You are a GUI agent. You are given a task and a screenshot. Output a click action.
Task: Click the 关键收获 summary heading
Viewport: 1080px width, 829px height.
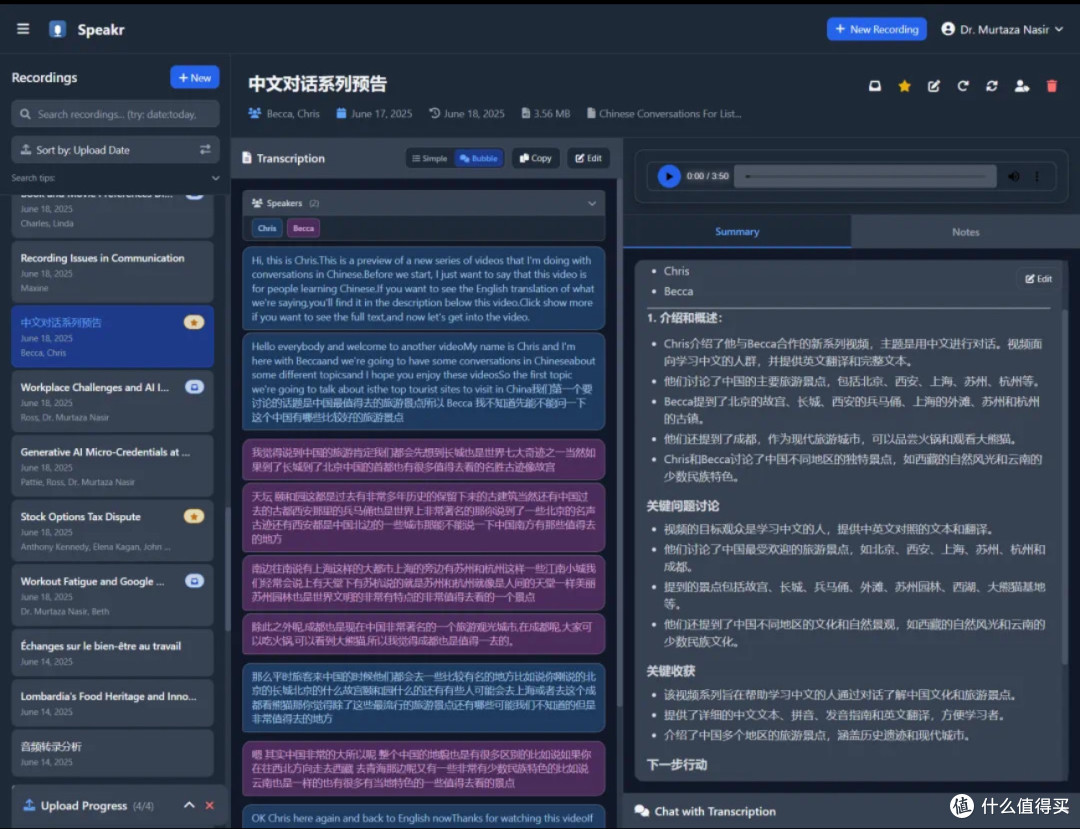click(671, 671)
